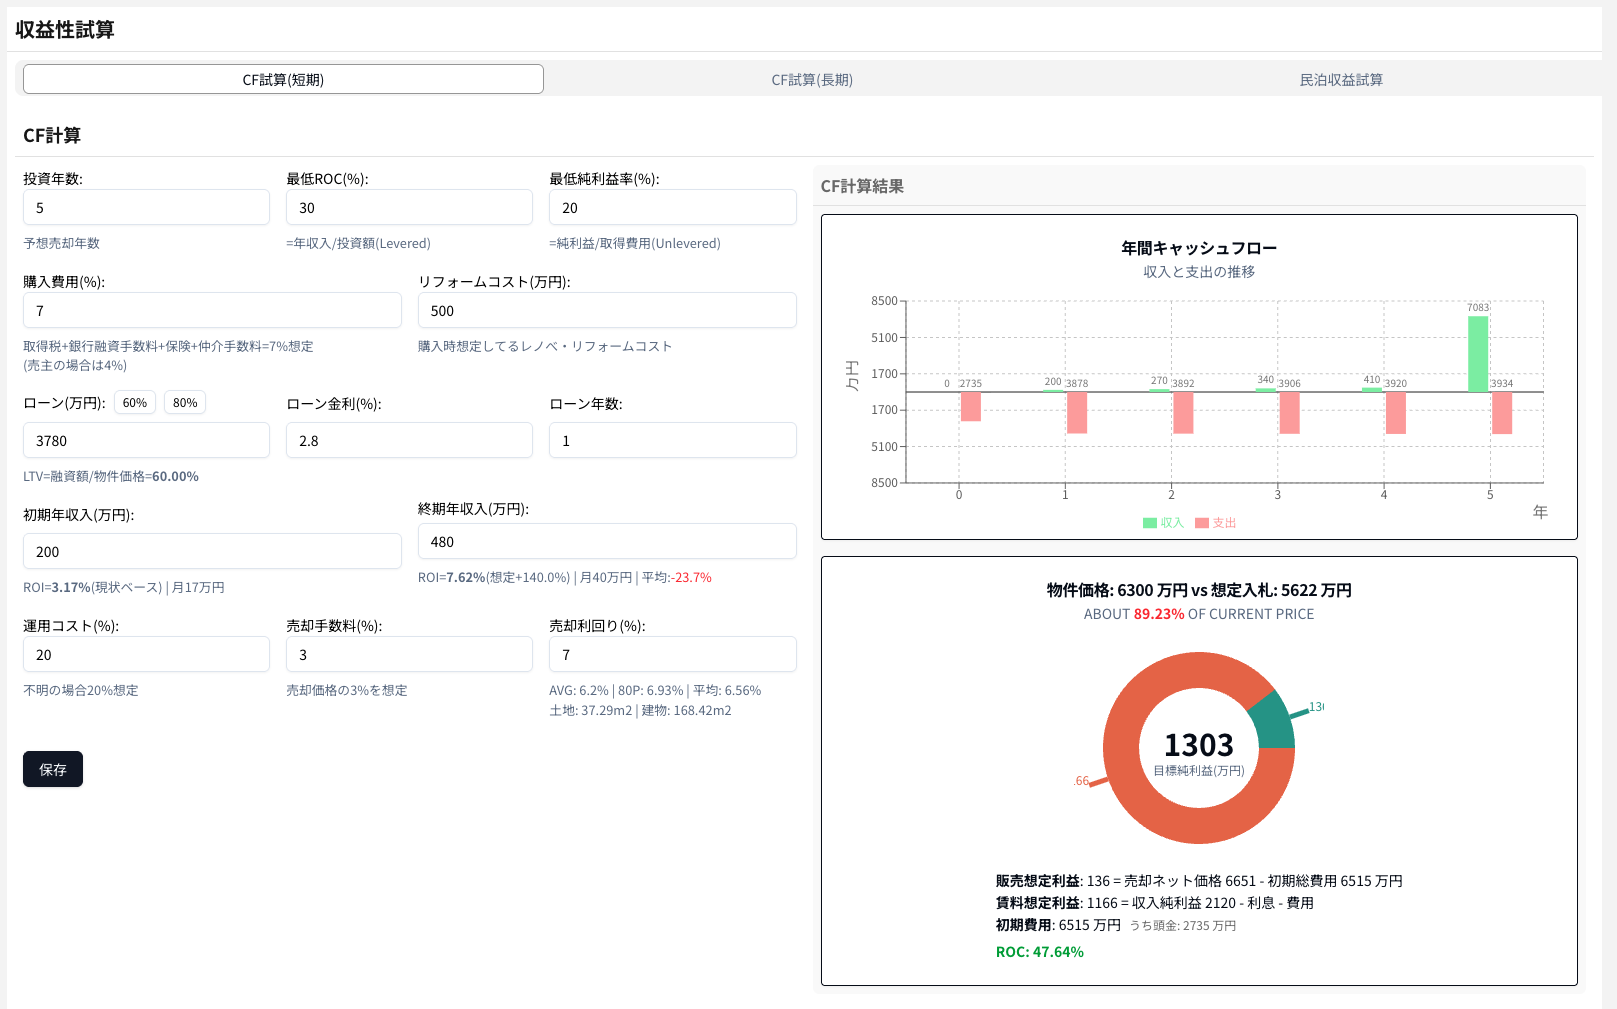Click the teal donut chart segment
Image resolution: width=1617 pixels, height=1009 pixels.
coord(1271,722)
